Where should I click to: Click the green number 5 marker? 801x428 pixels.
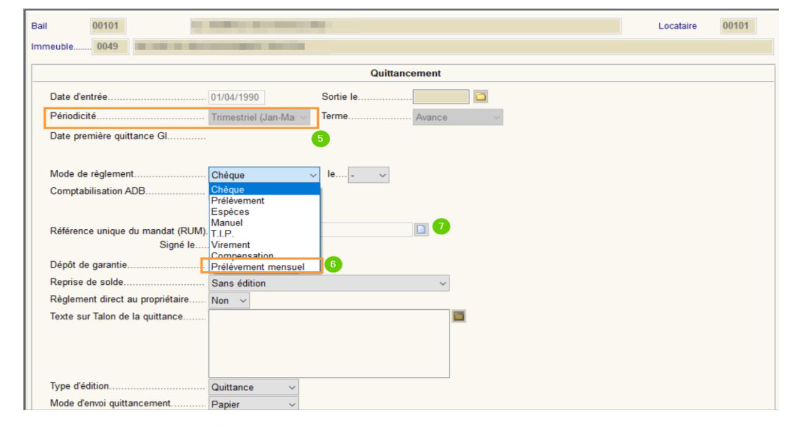[320, 138]
